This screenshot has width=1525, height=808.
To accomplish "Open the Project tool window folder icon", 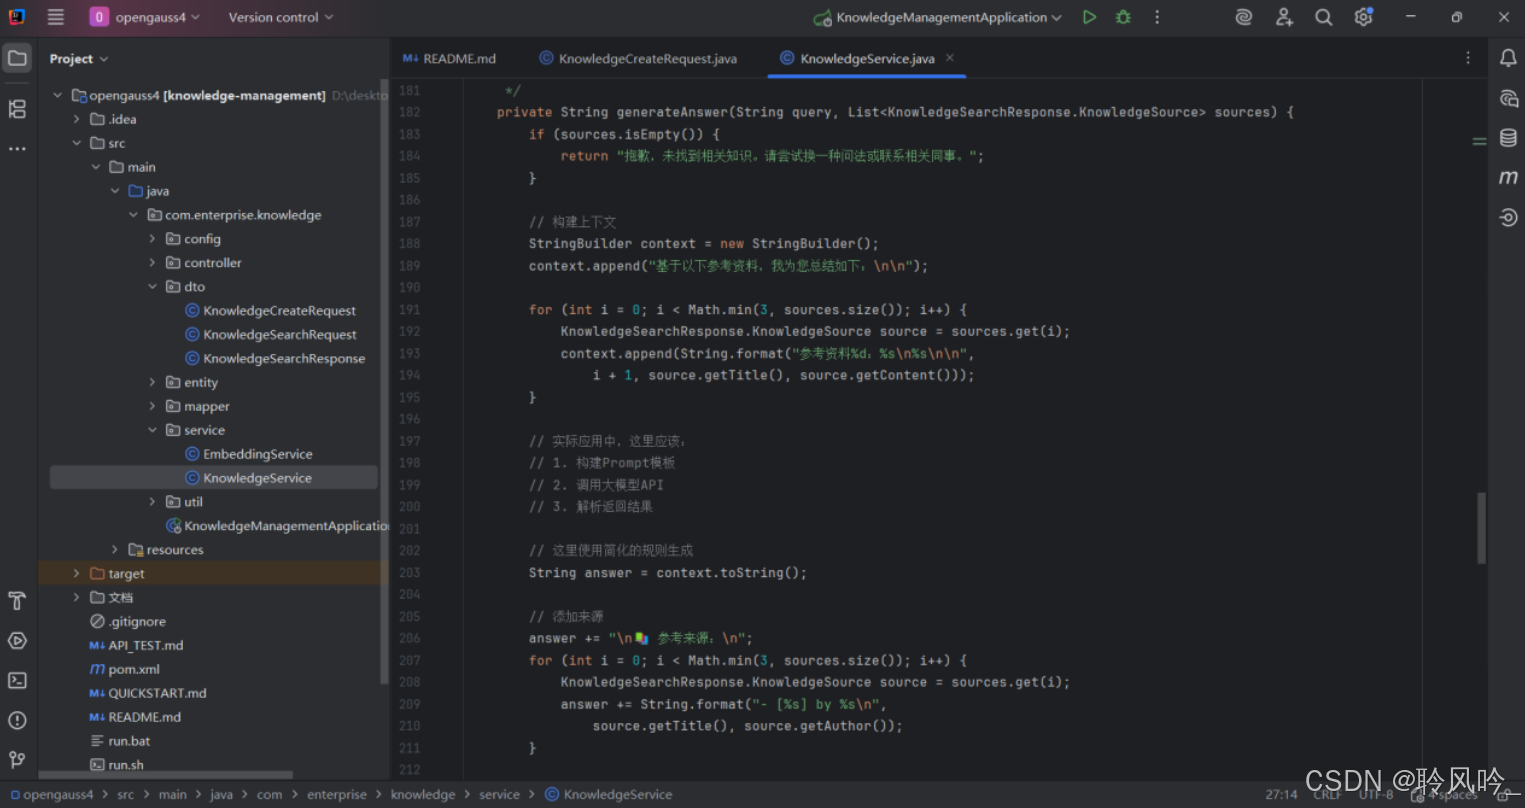I will pos(17,59).
